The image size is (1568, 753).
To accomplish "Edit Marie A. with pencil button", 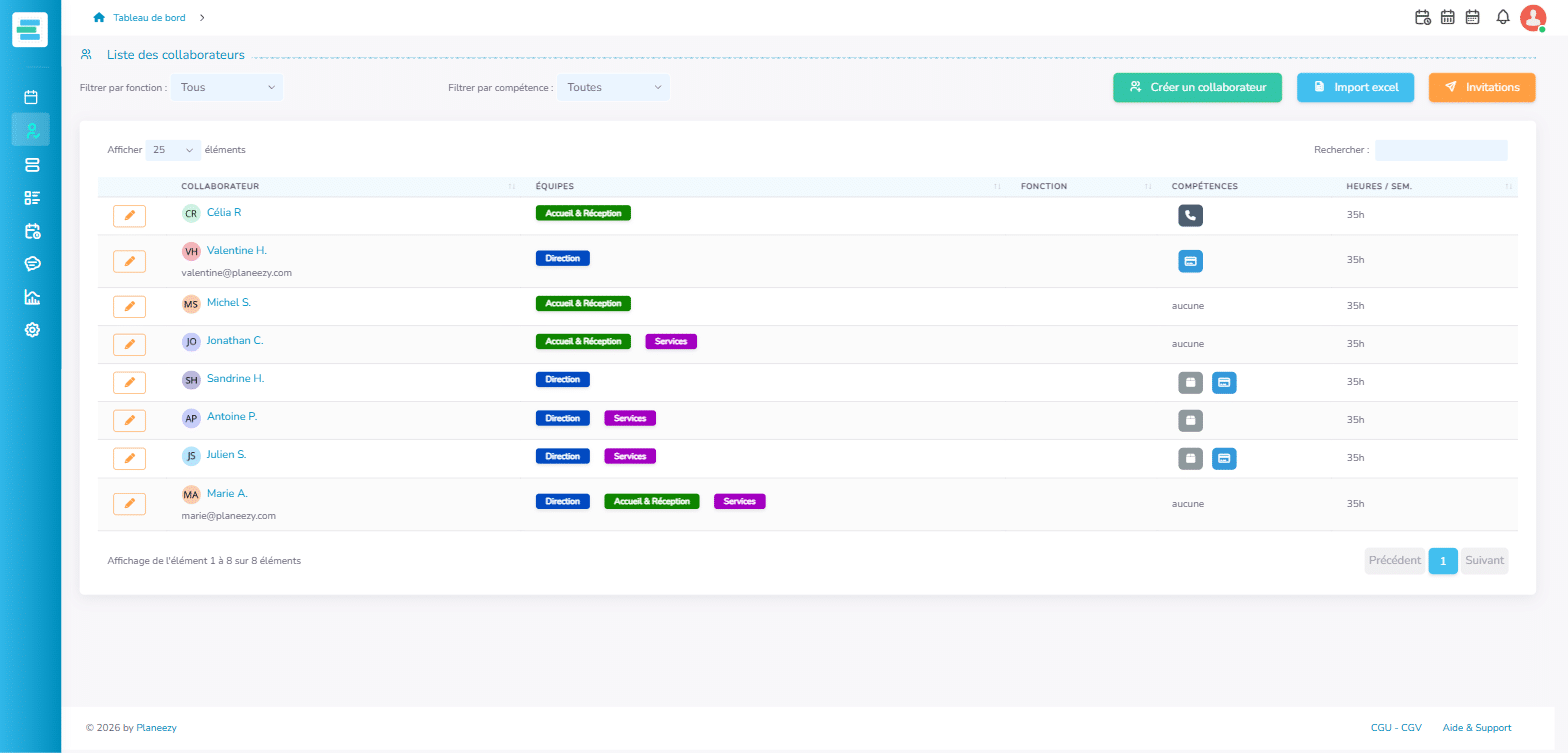I will 129,504.
